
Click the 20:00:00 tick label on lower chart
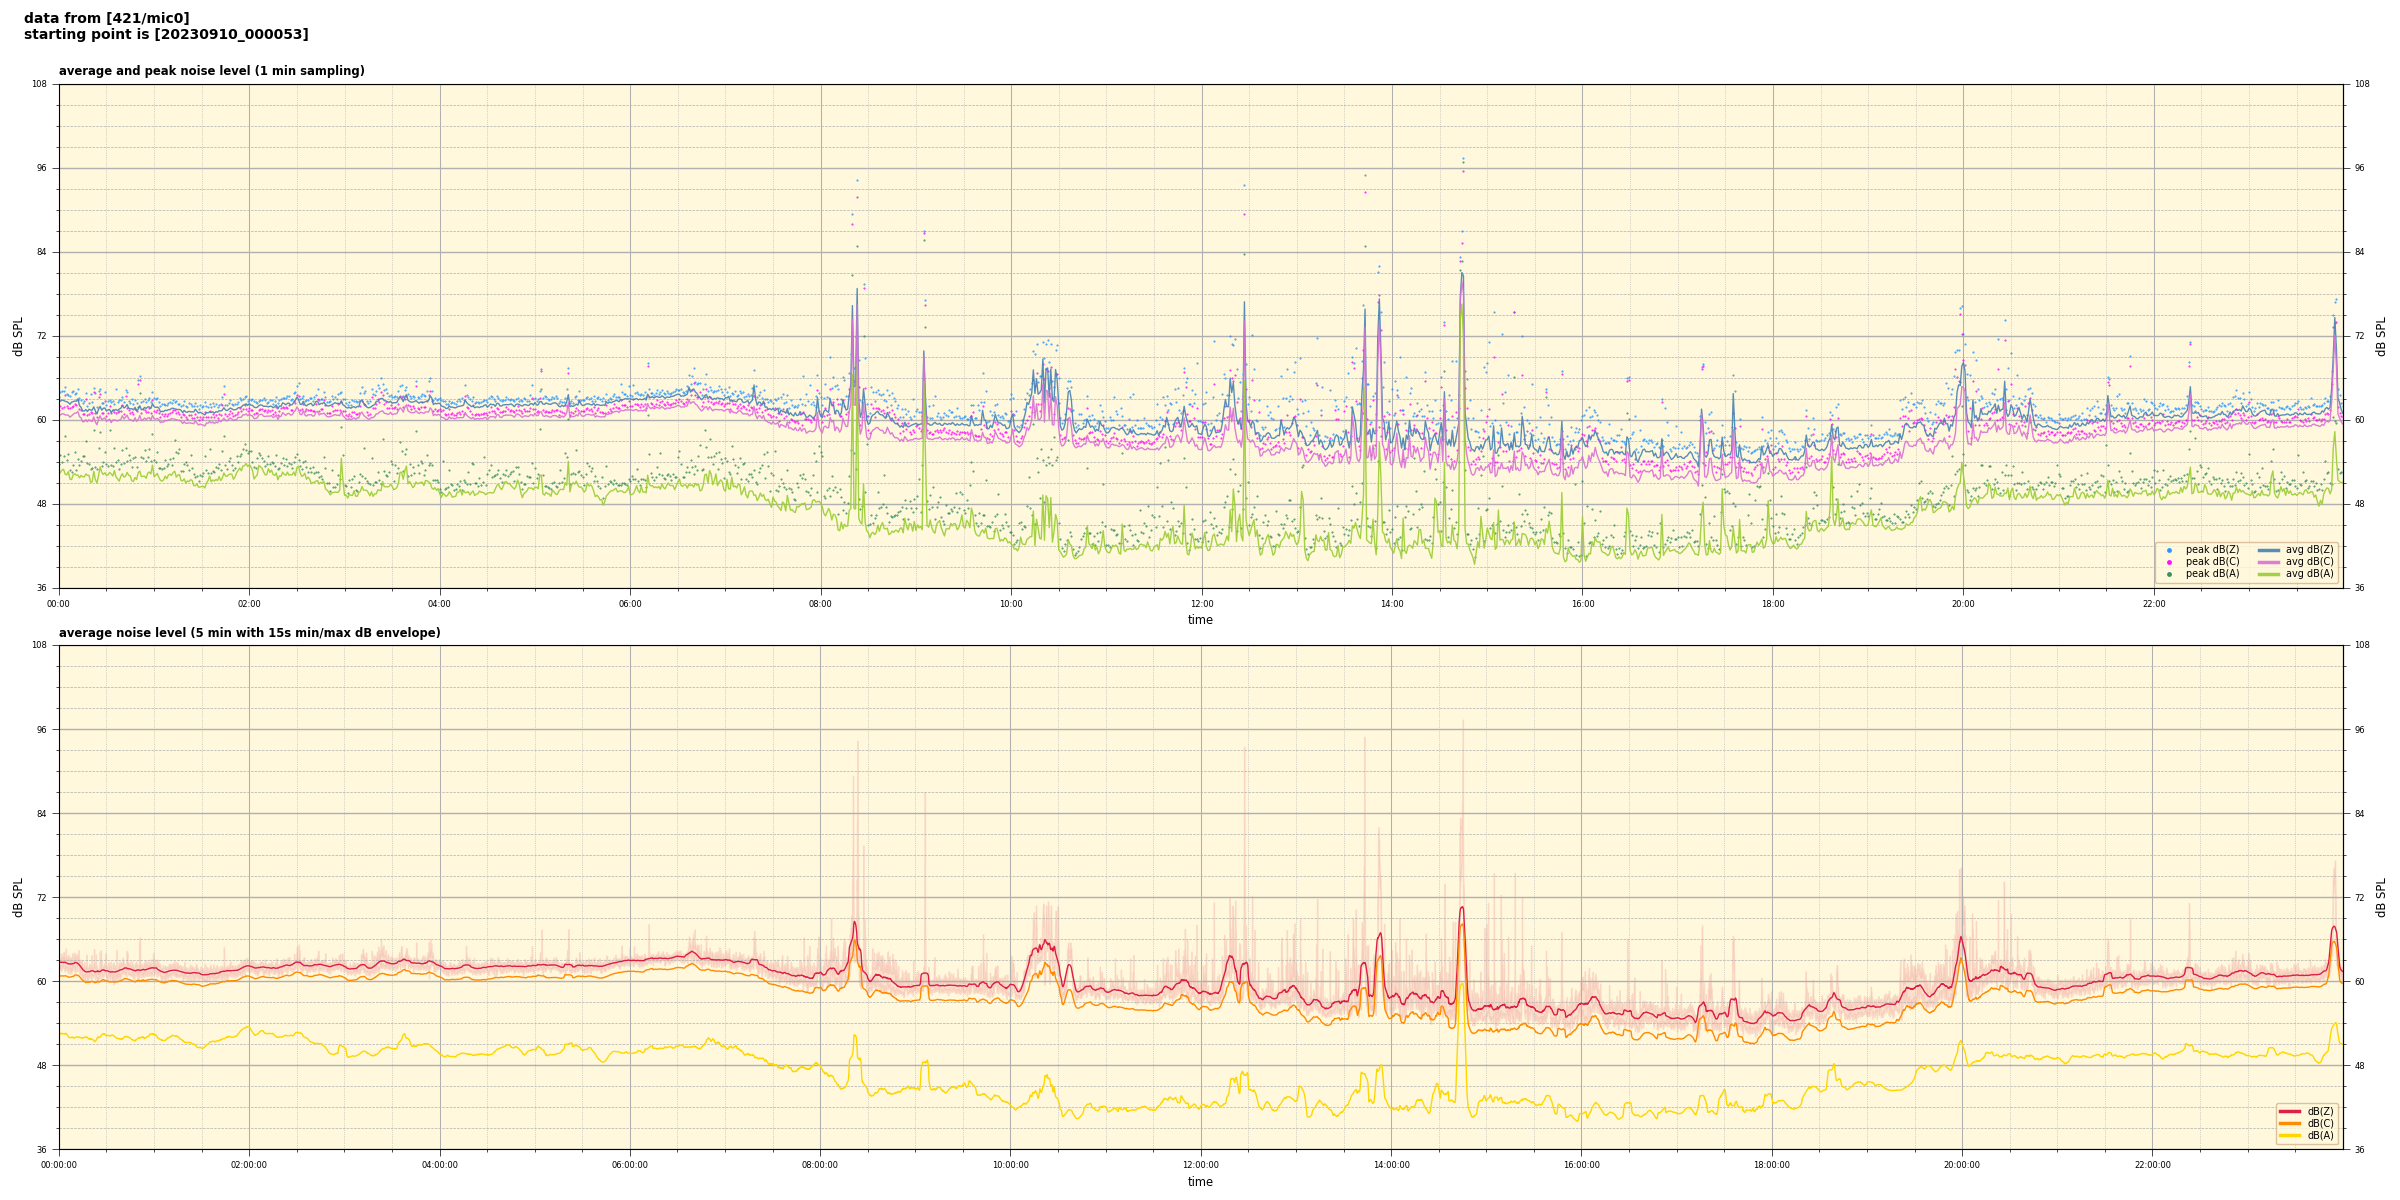(x=1961, y=1165)
